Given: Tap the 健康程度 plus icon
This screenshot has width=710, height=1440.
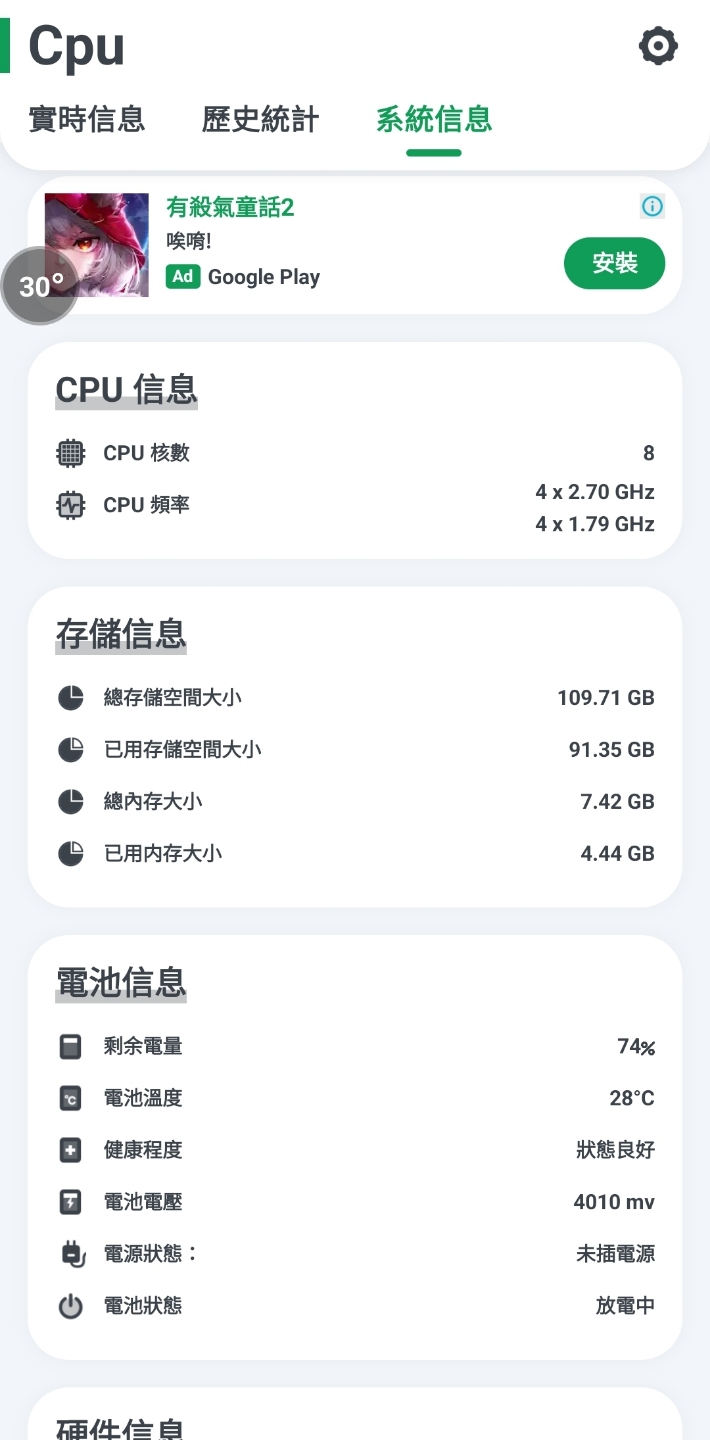Looking at the screenshot, I should point(70,1150).
